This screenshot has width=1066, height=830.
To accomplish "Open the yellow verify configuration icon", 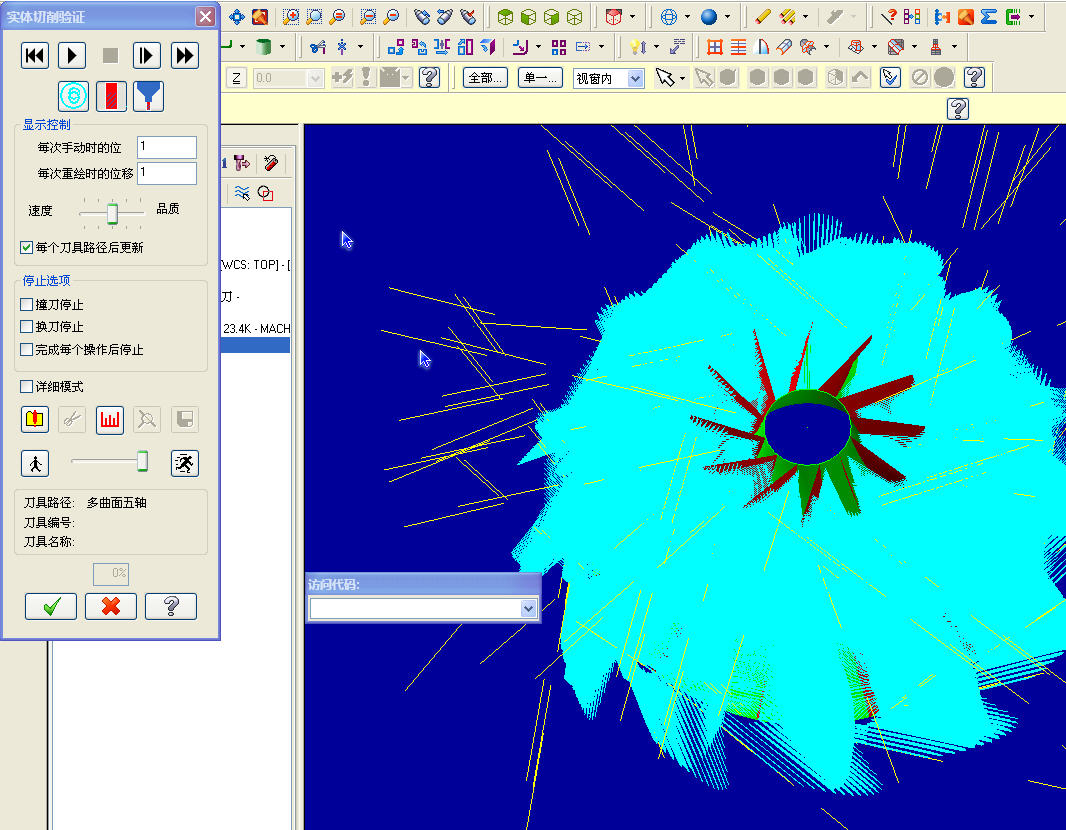I will pyautogui.click(x=35, y=419).
